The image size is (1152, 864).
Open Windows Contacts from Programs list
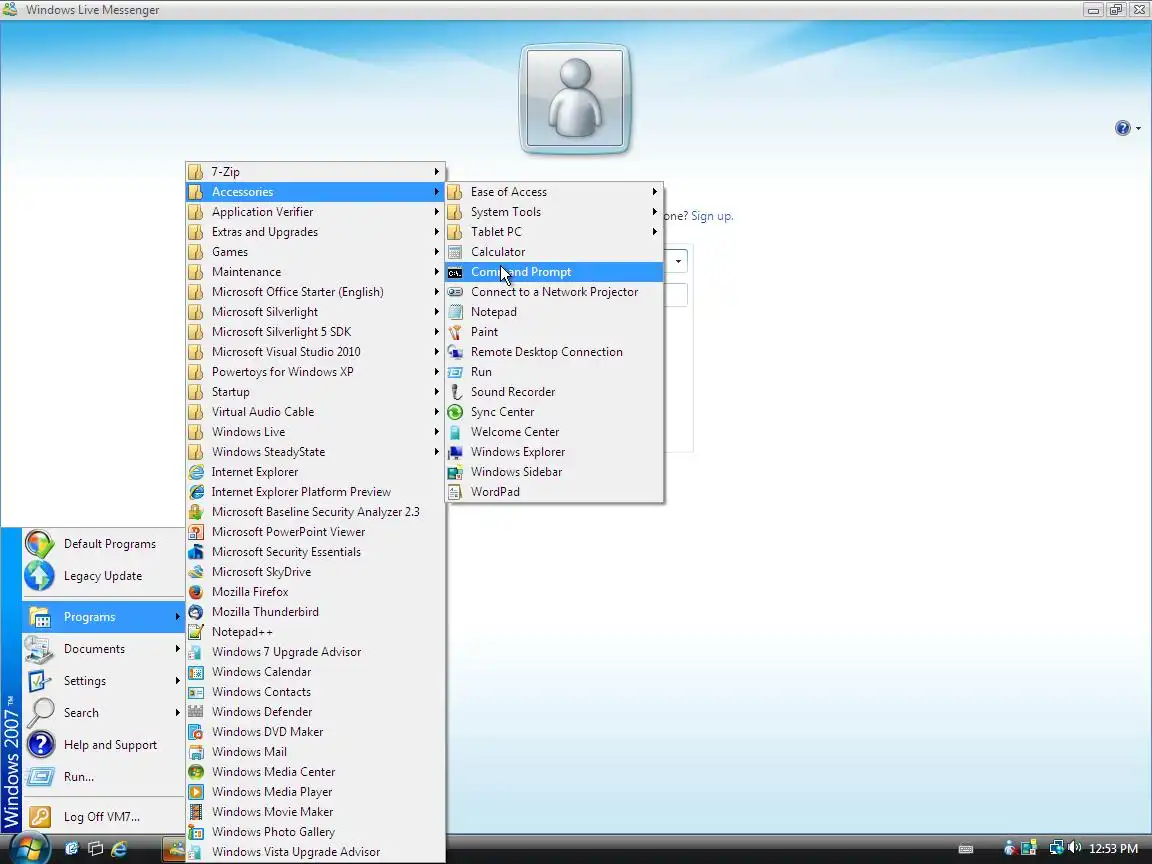[315, 692]
